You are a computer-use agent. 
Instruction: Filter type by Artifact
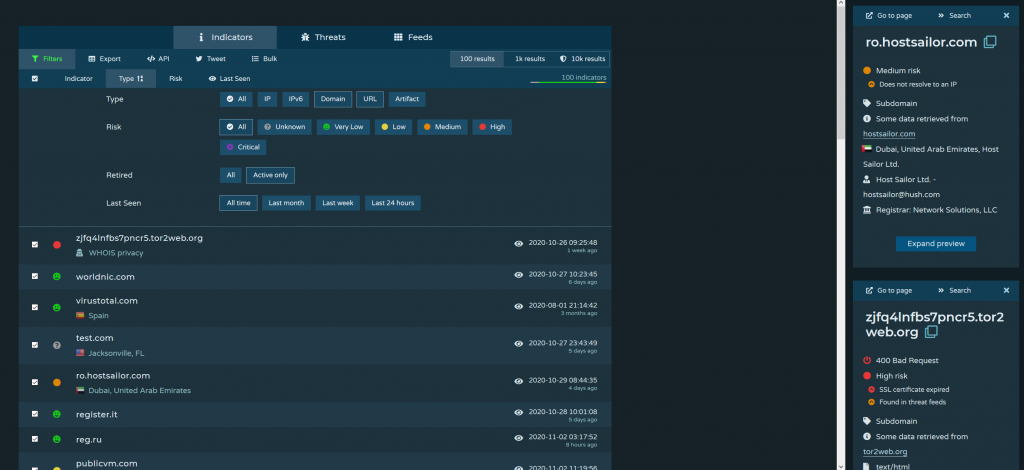pos(408,99)
